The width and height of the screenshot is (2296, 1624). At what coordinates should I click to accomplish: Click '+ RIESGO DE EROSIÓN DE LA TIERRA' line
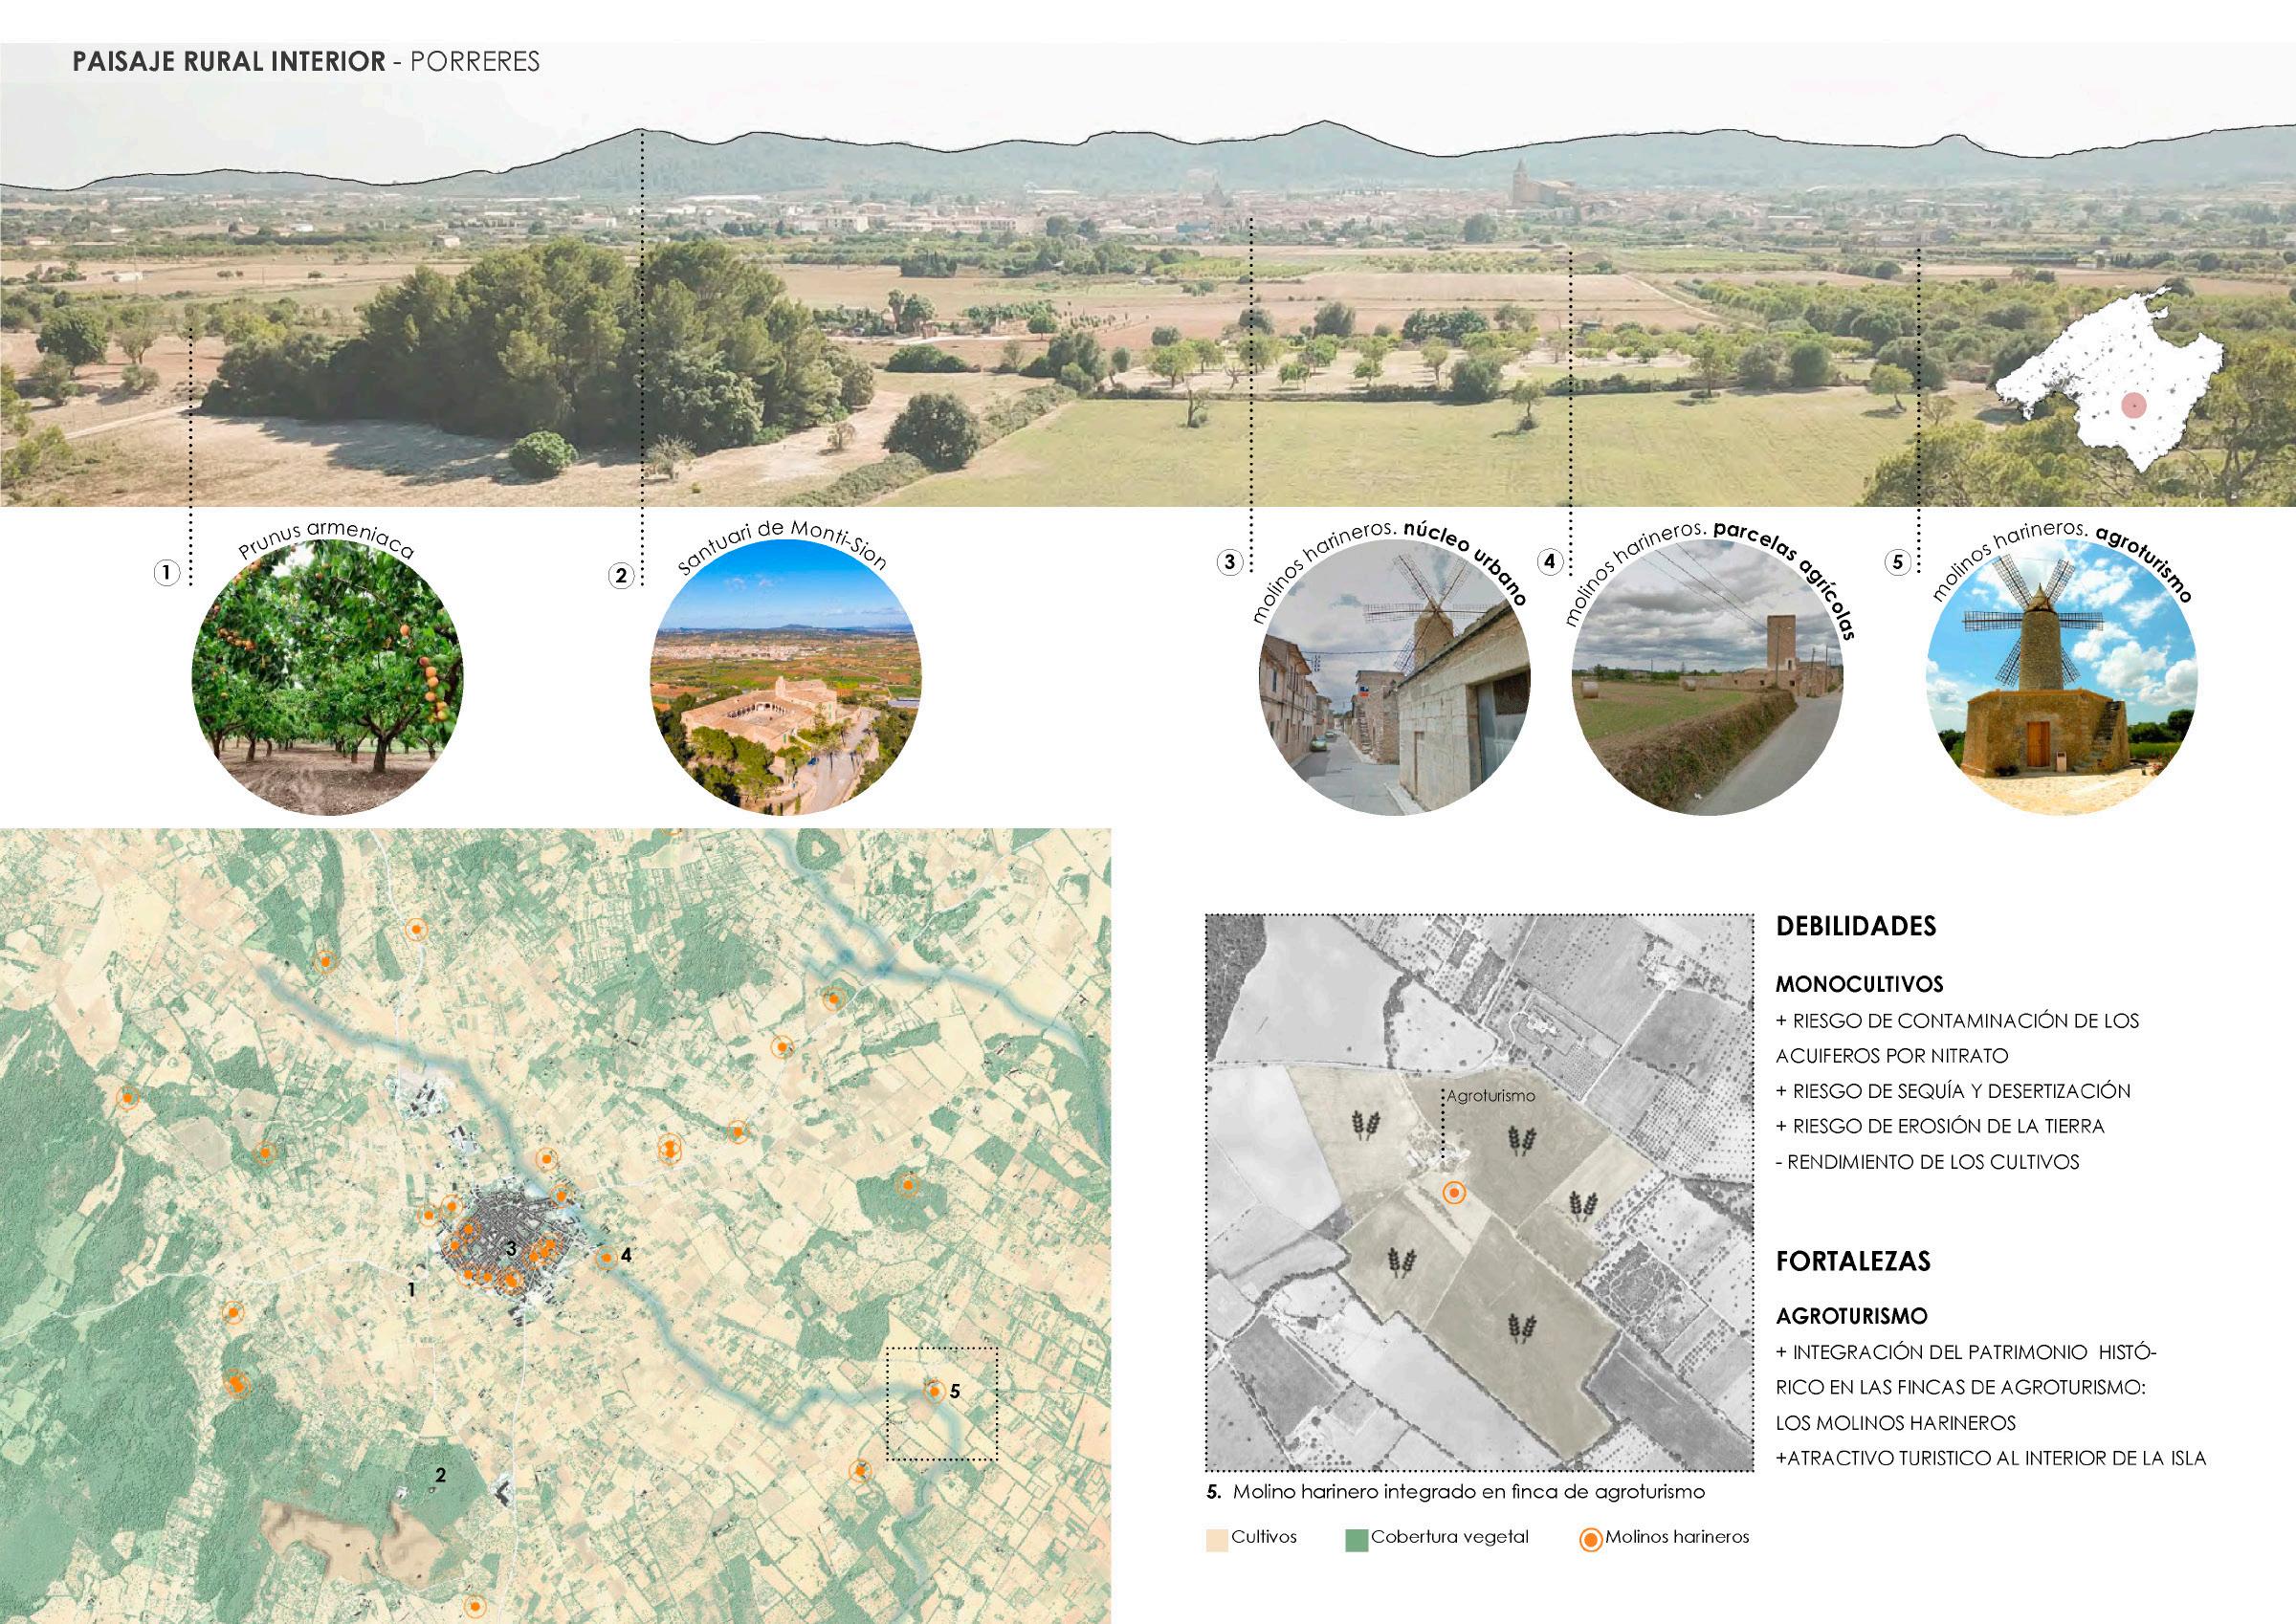pyautogui.click(x=1940, y=1126)
